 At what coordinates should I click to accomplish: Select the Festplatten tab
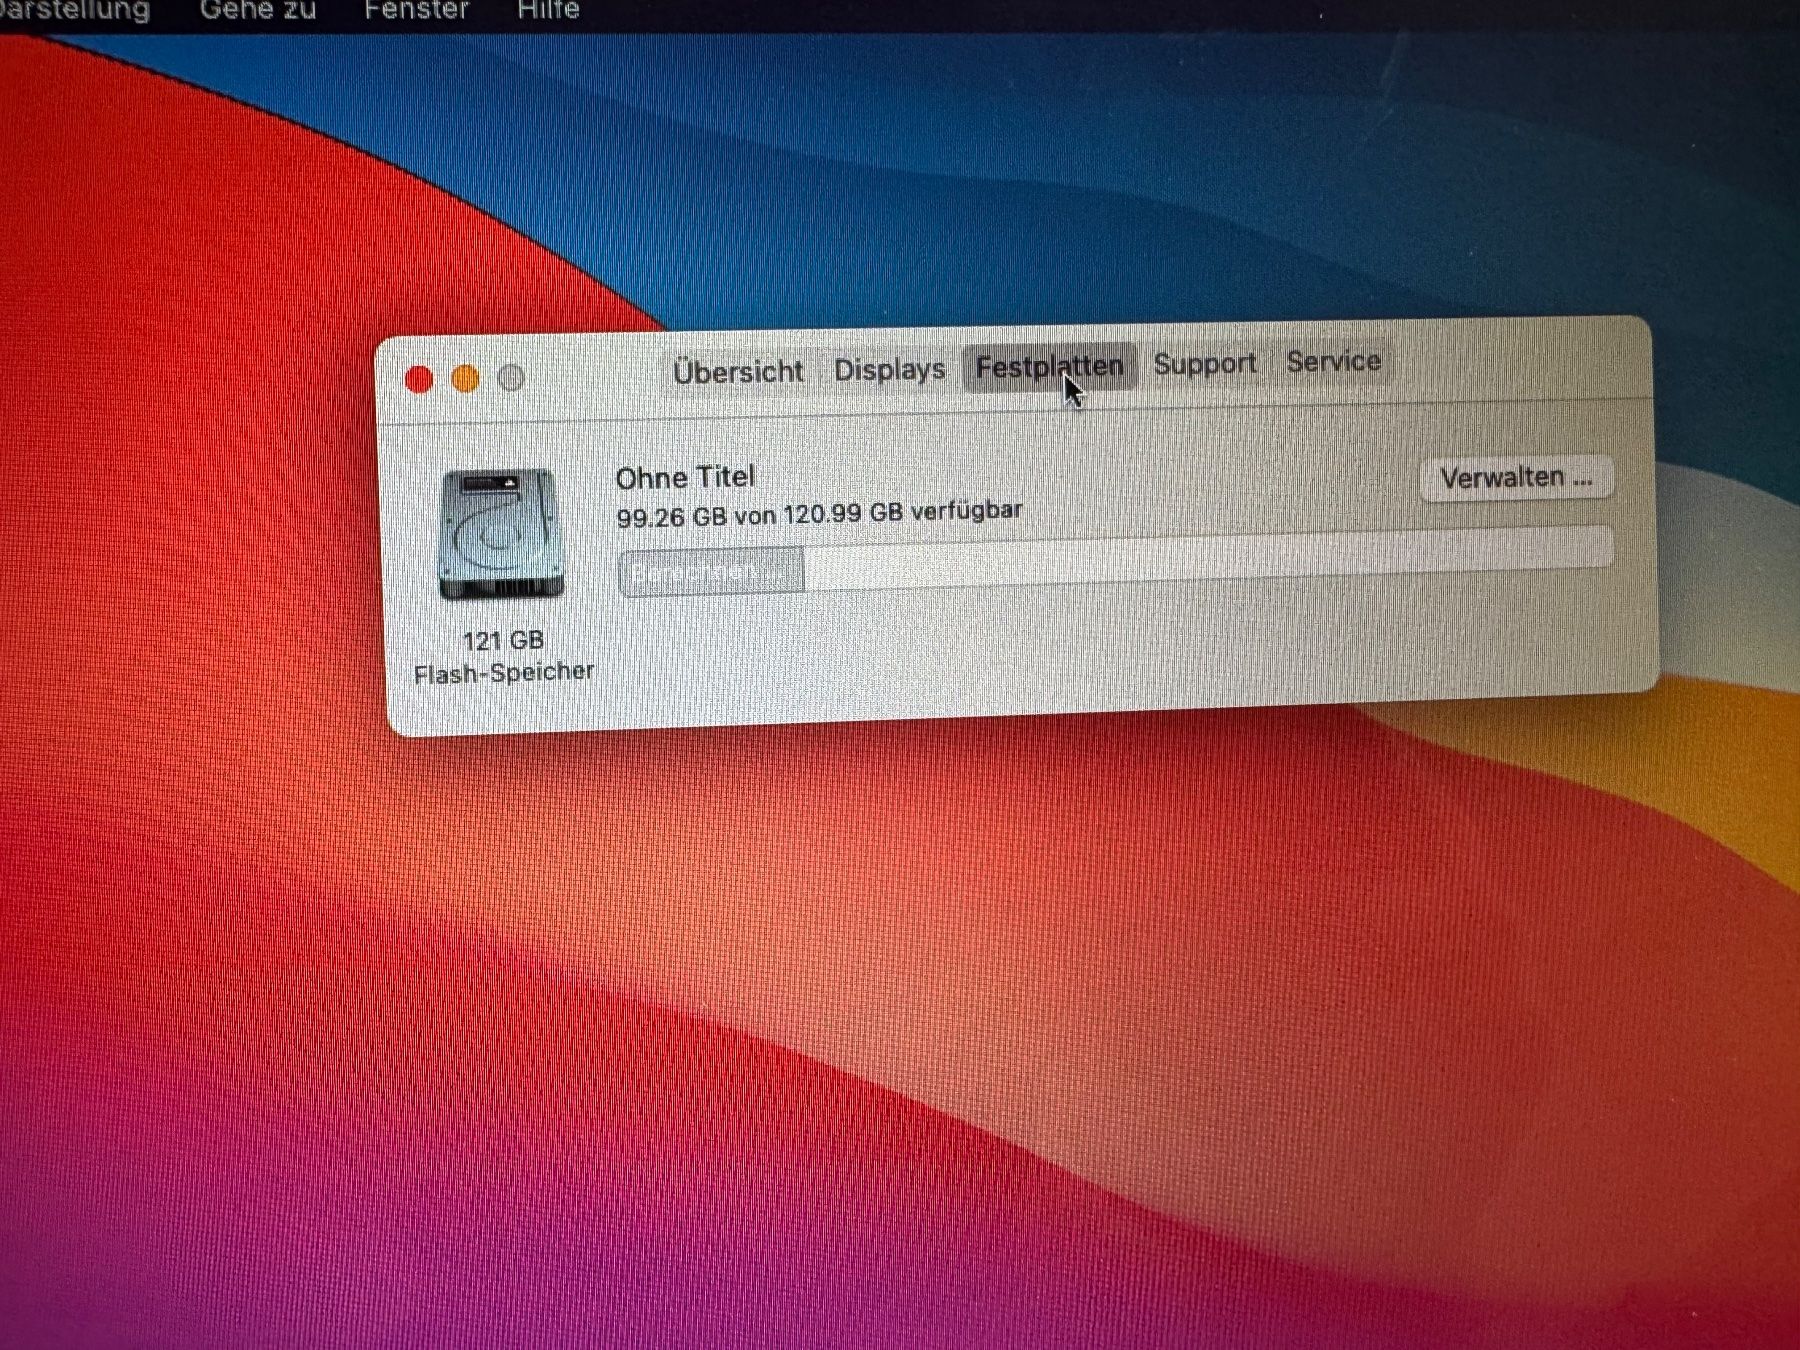coord(1049,367)
